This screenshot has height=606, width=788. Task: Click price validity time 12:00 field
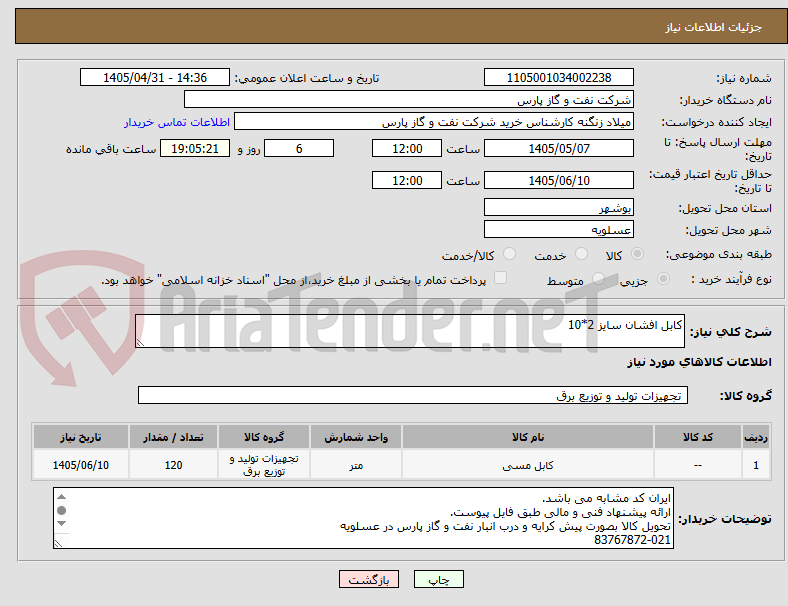coord(407,180)
